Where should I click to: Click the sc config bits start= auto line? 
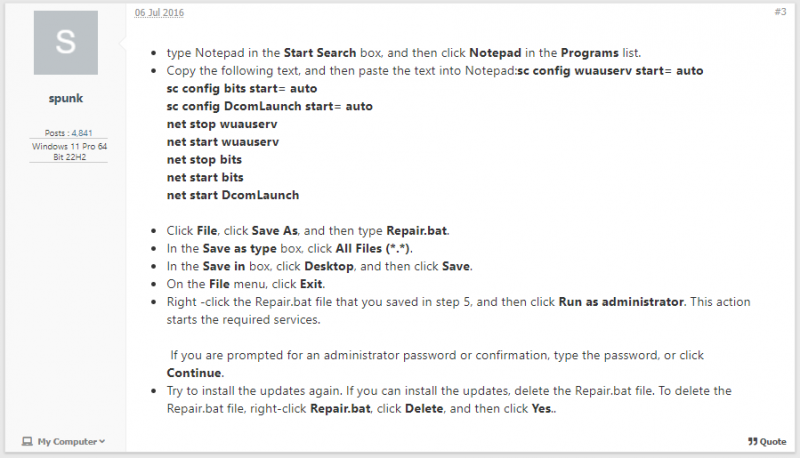click(242, 89)
